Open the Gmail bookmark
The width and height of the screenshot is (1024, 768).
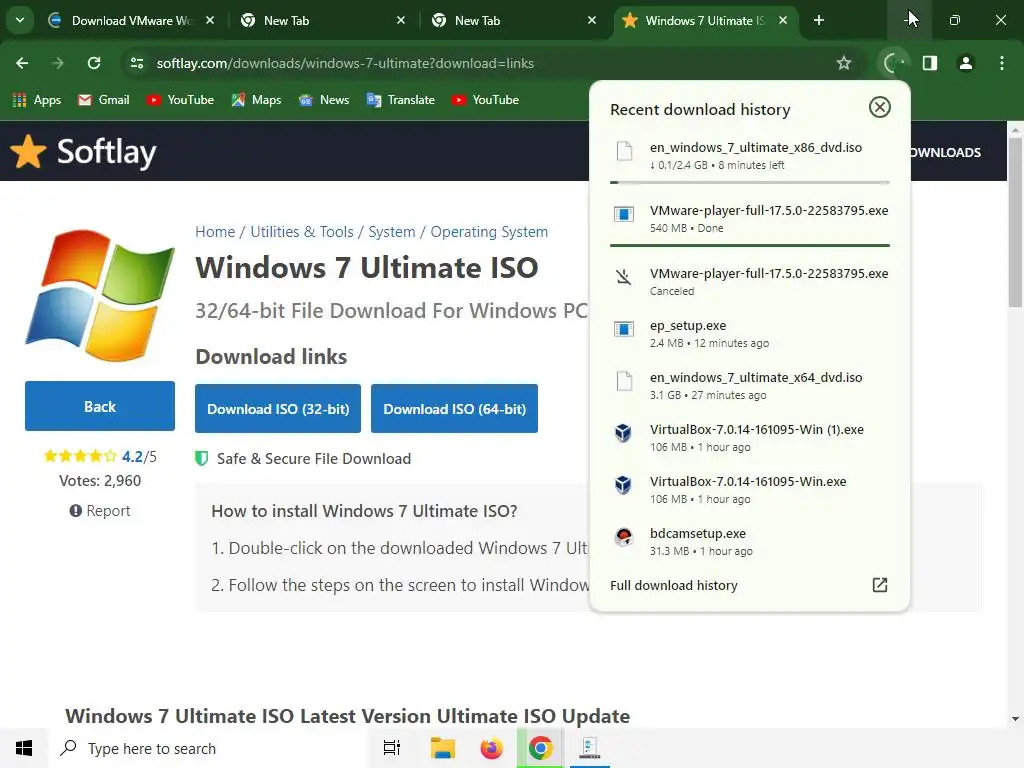pyautogui.click(x=104, y=100)
